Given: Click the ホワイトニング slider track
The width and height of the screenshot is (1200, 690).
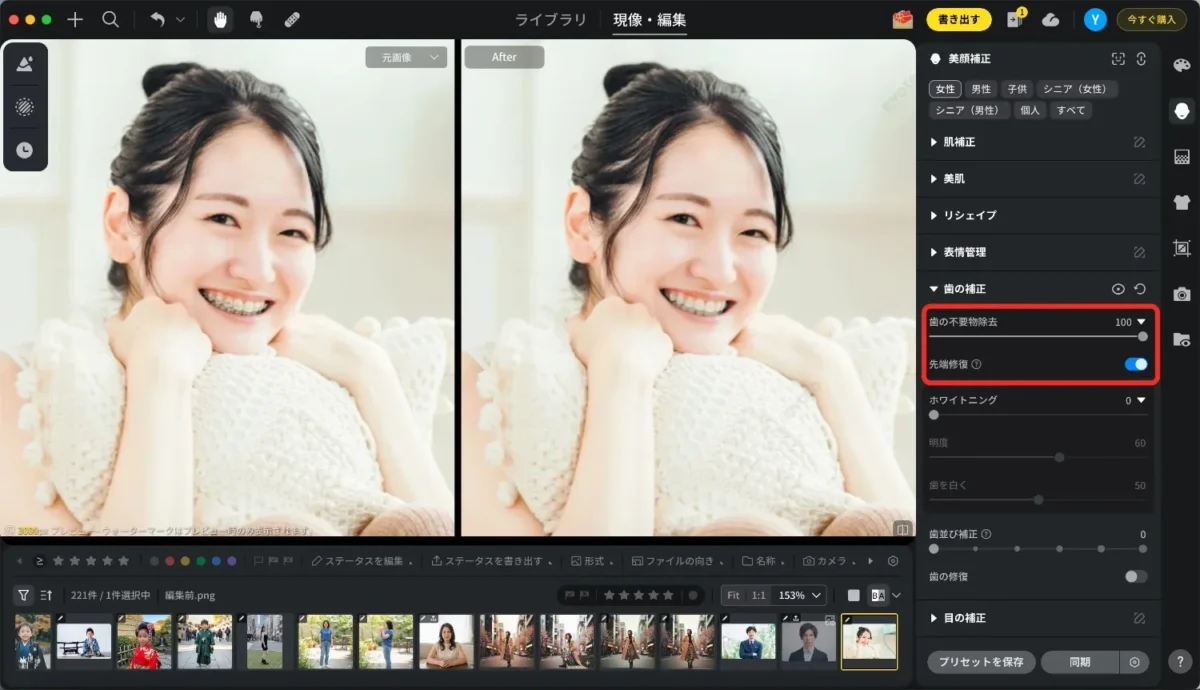Looking at the screenshot, I should click(x=1037, y=414).
